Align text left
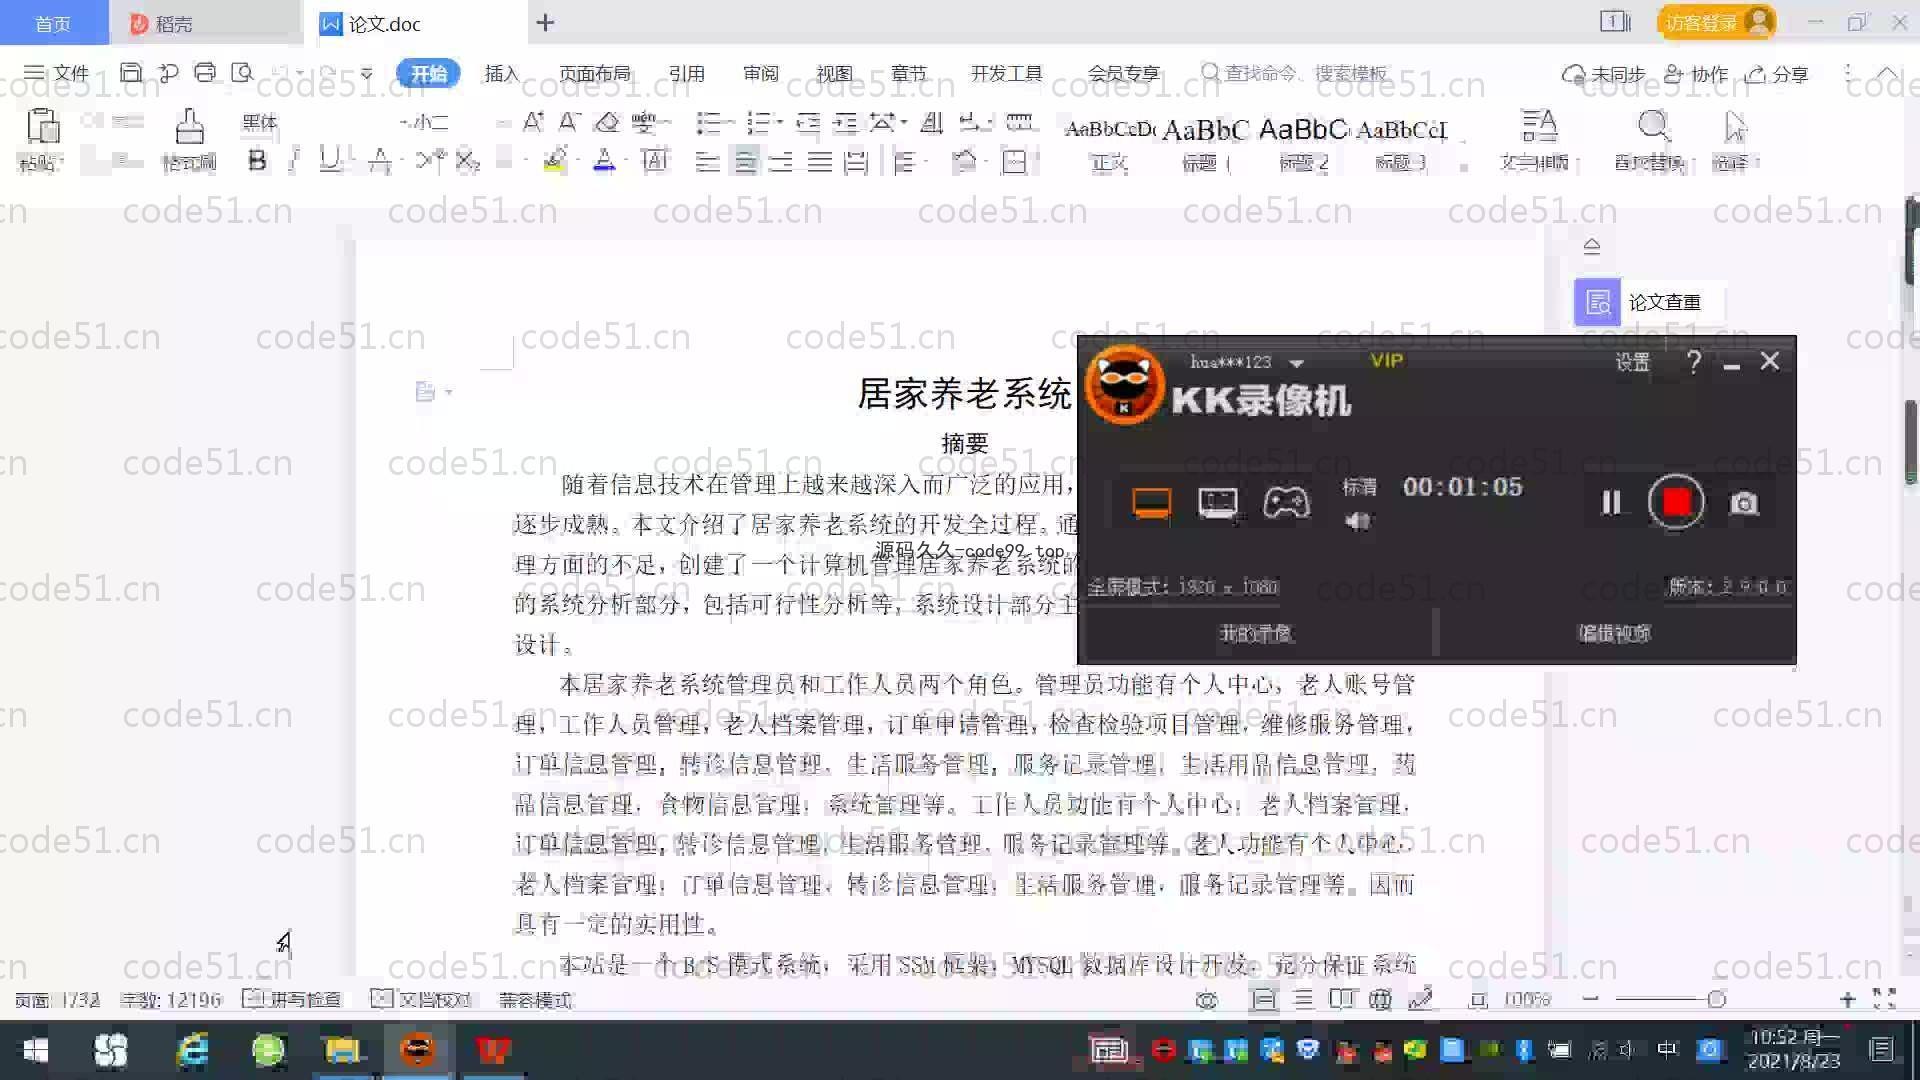The width and height of the screenshot is (1920, 1080). coord(707,161)
